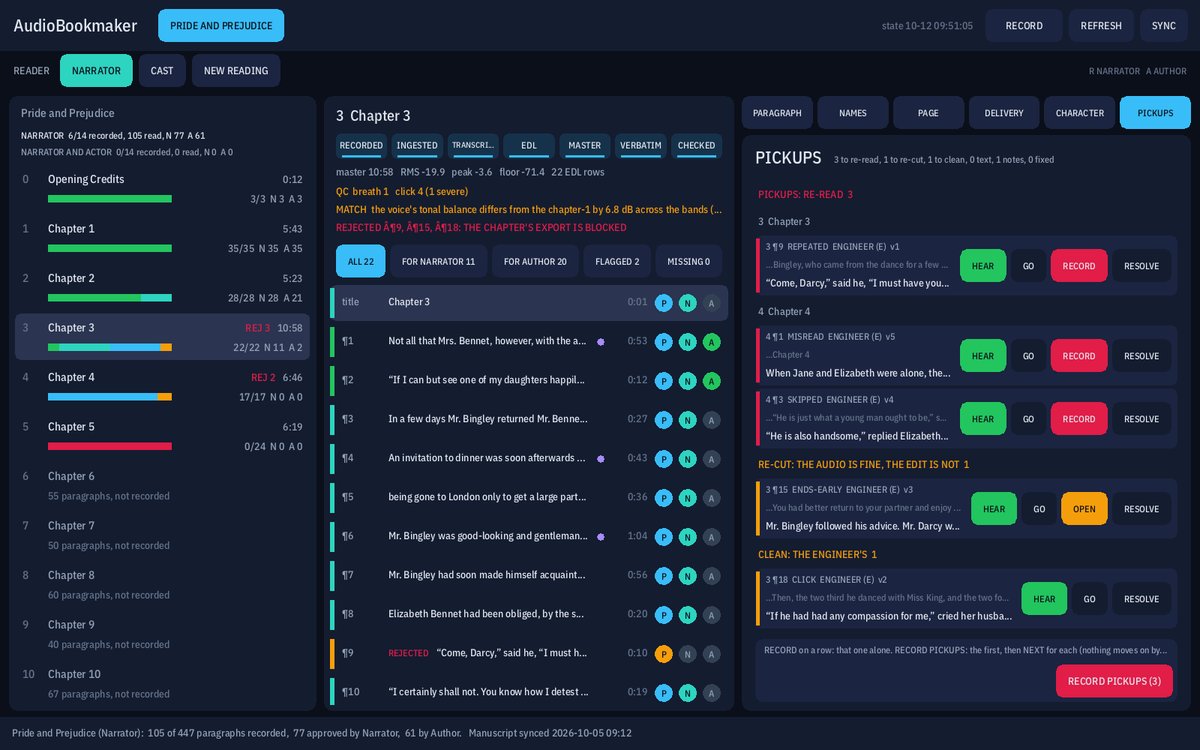The image size is (1200, 750).
Task: Open the NAMES tab
Action: tap(853, 113)
